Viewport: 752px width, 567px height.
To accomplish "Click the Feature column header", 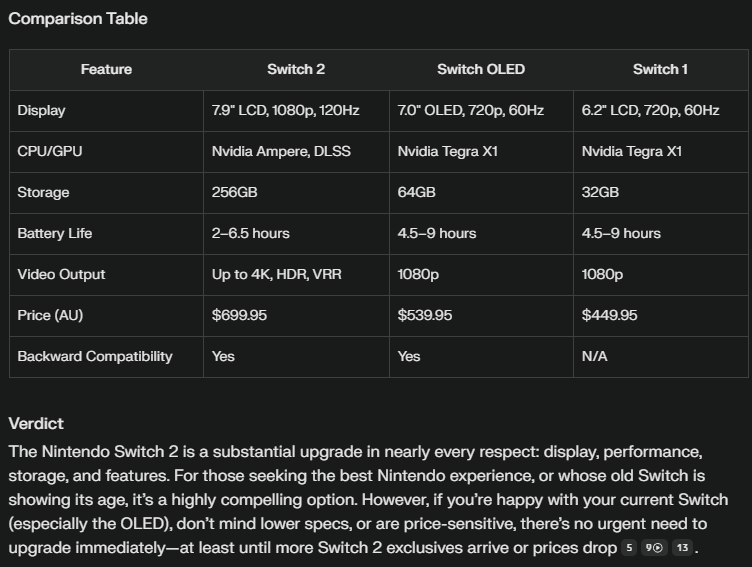I will [x=106, y=70].
